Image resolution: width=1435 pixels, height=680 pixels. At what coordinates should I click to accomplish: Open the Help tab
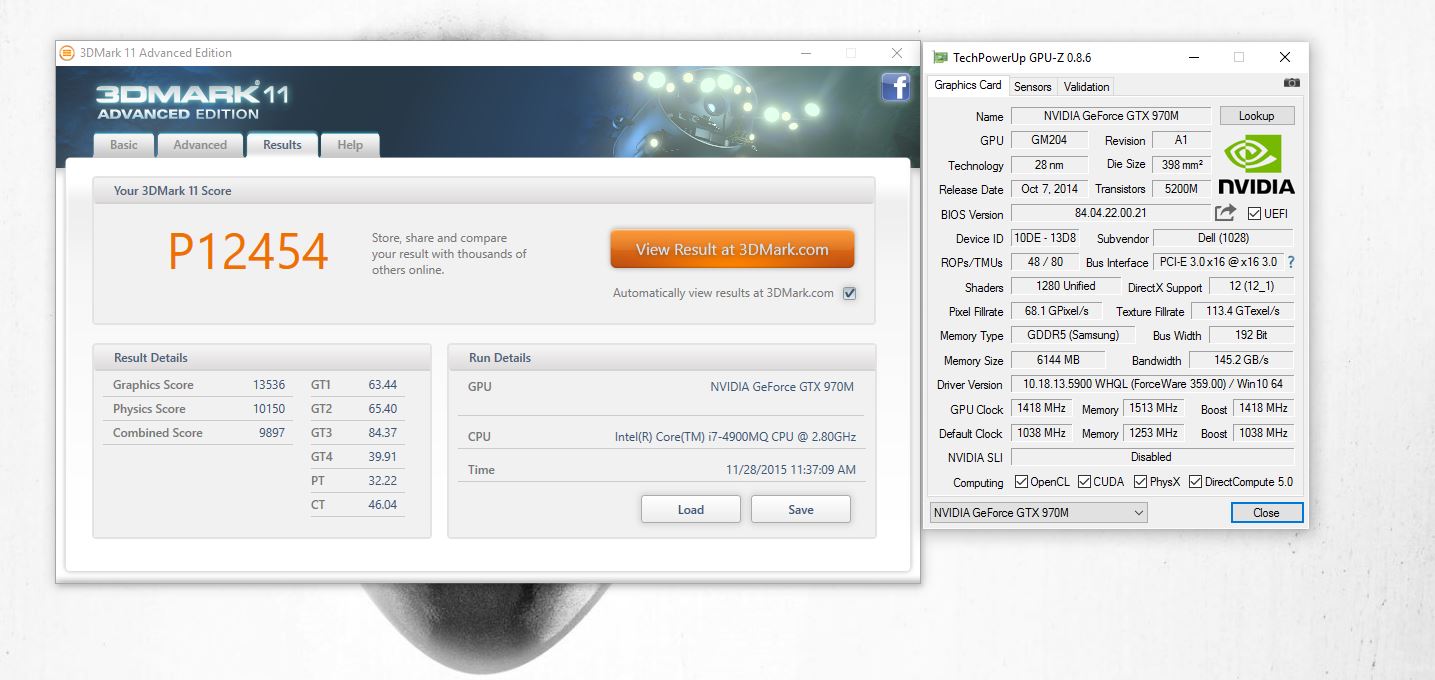point(350,145)
